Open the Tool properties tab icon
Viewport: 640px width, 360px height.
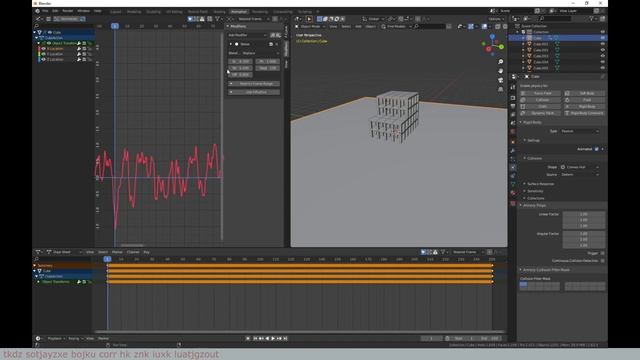pos(513,87)
